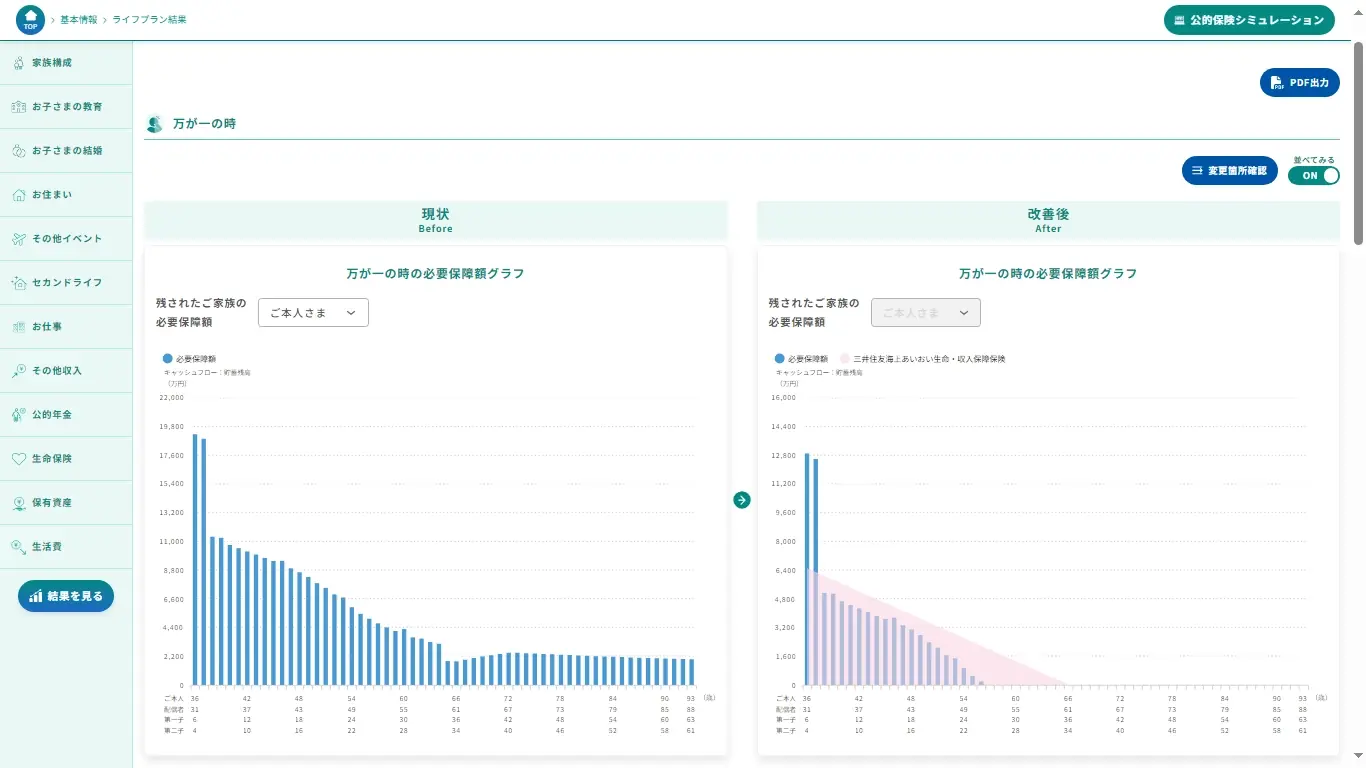This screenshot has width=1366, height=768.
Task: Click the 生活費 sidebar icon
Action: pos(18,547)
